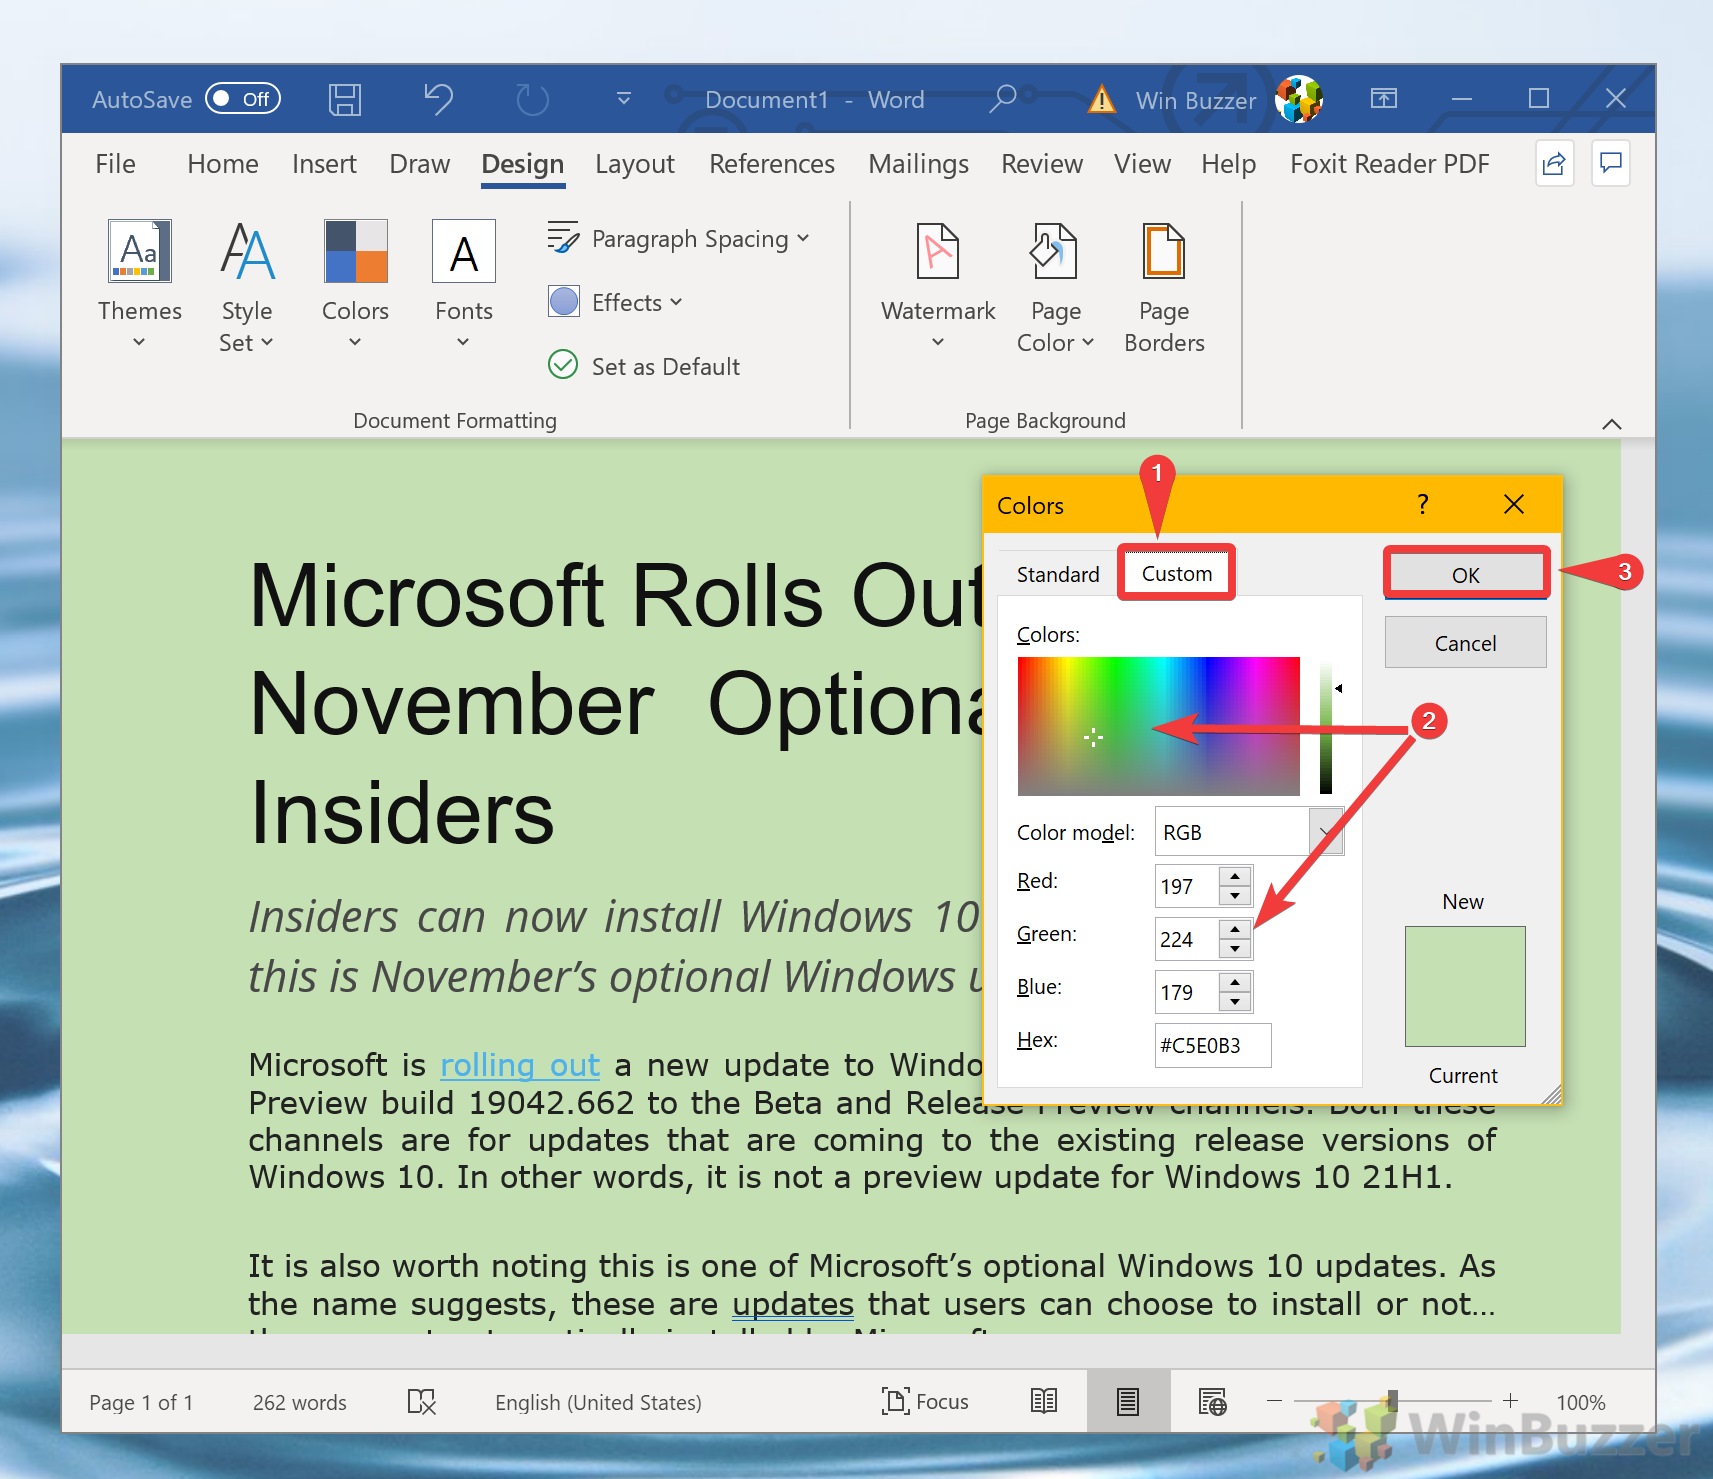Pick a color in the spectrum field

(x=1159, y=726)
